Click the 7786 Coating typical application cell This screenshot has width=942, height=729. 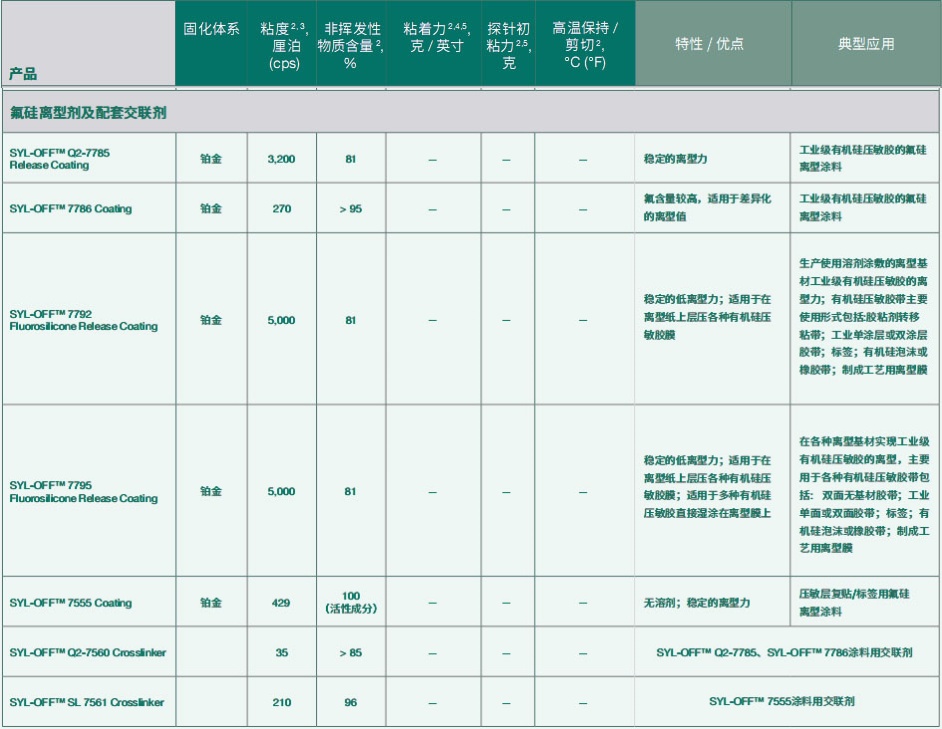coord(863,207)
